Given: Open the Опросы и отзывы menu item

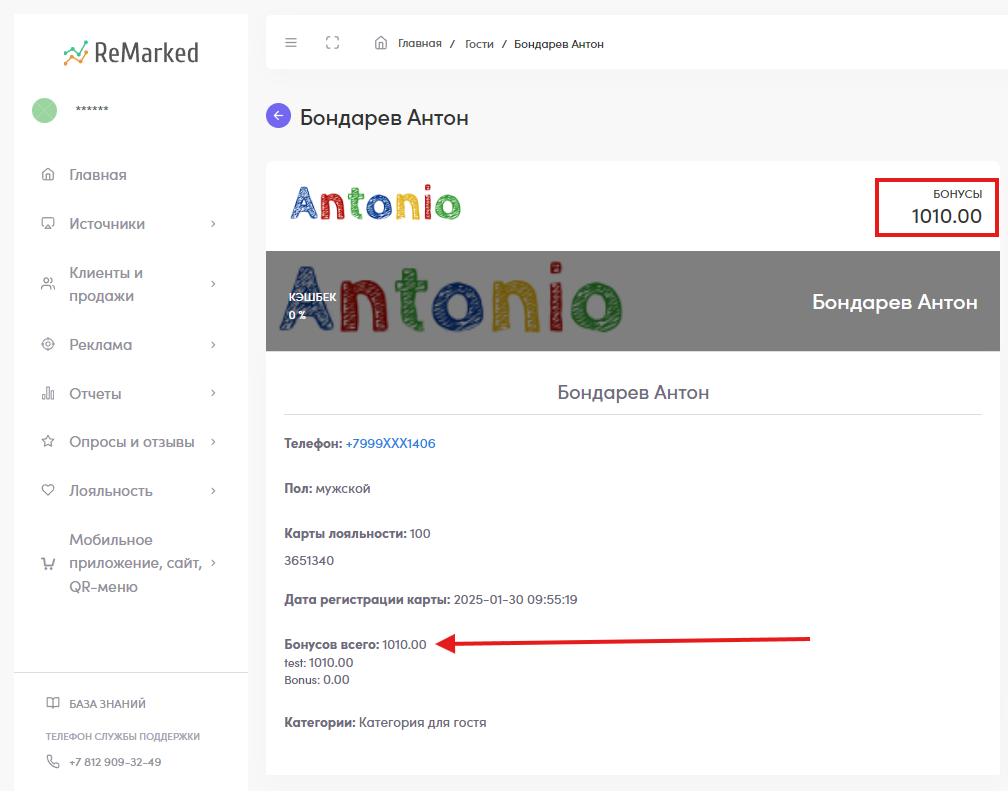Looking at the screenshot, I should pos(130,442).
